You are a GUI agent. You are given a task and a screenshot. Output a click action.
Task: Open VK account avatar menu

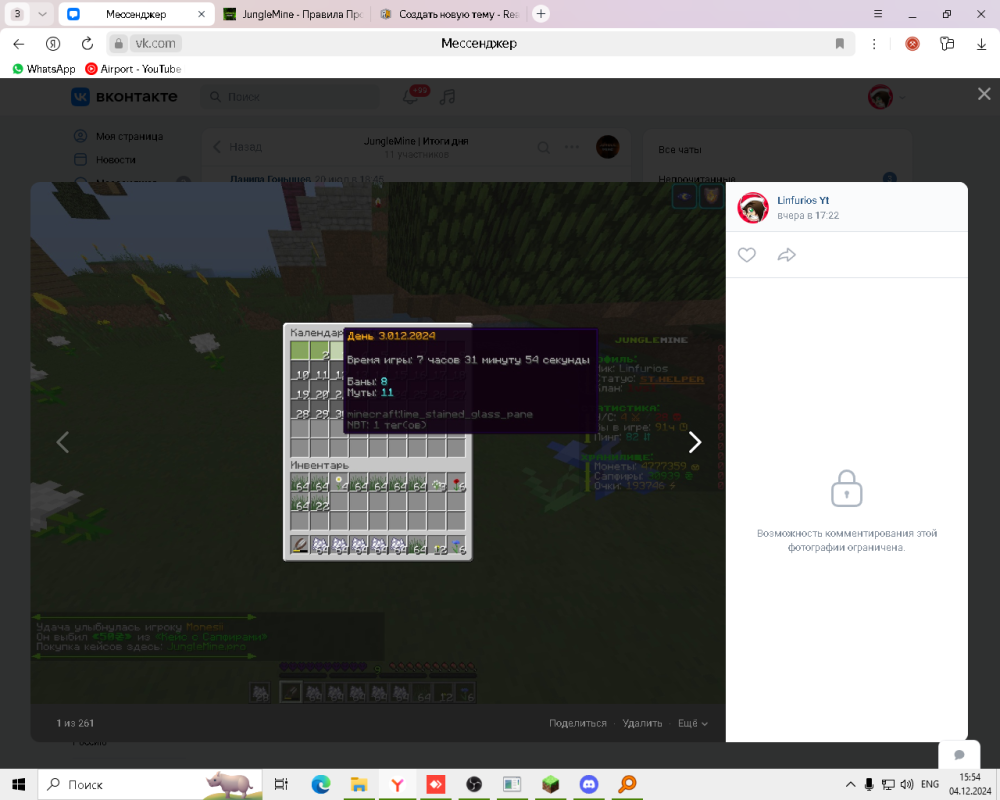pos(886,97)
